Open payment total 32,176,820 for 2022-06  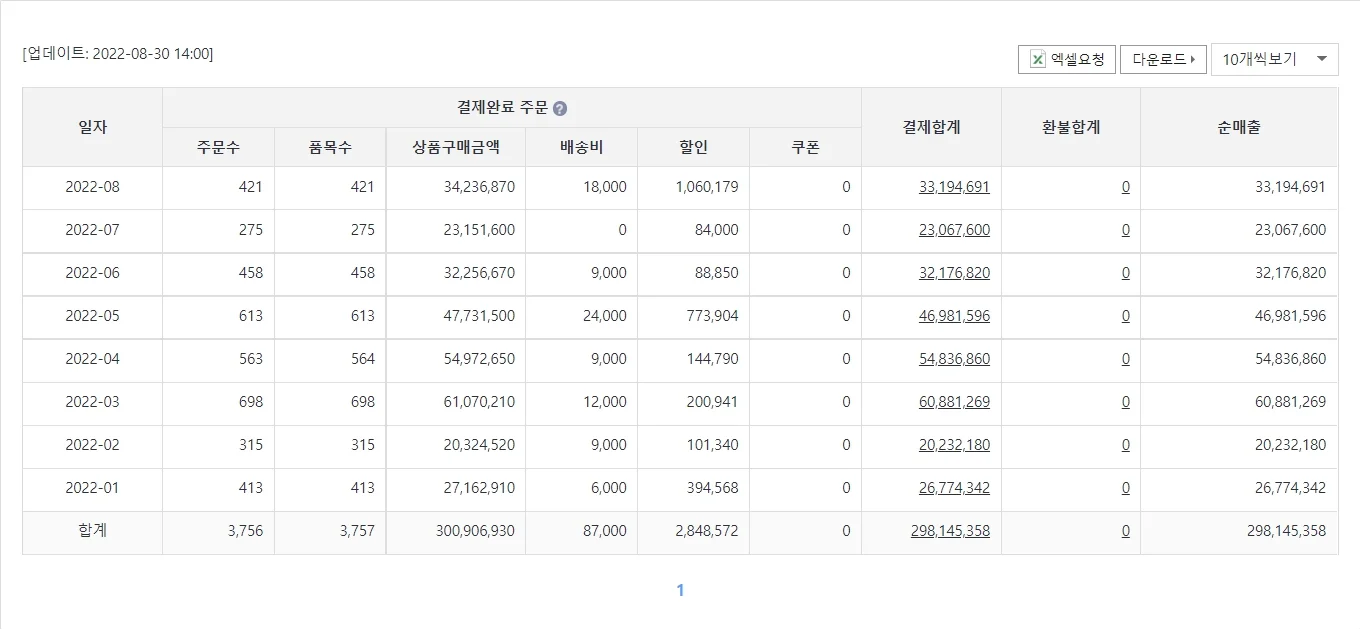(953, 273)
